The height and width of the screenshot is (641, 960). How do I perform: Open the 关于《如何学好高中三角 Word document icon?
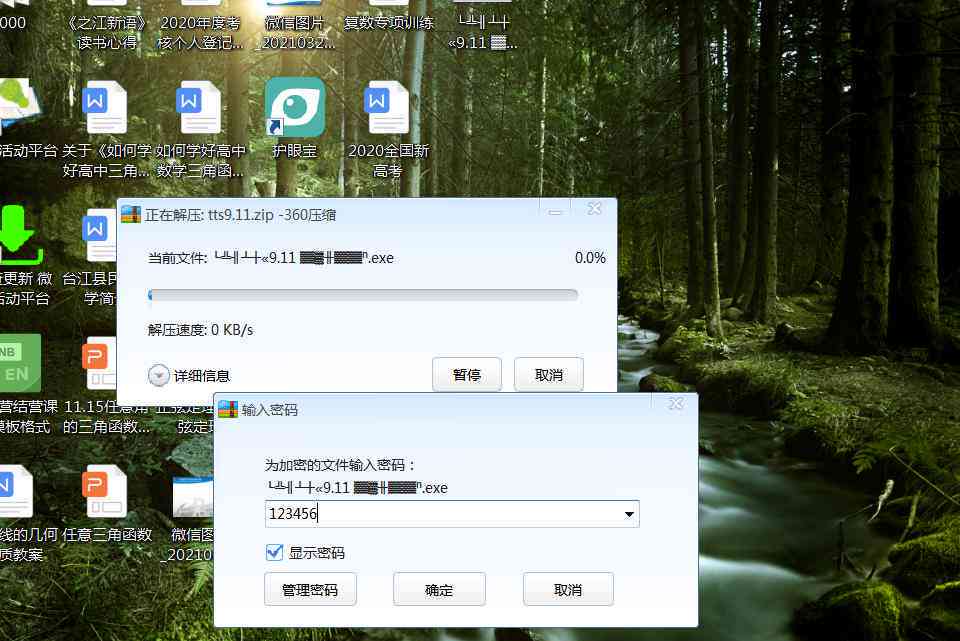(x=105, y=108)
